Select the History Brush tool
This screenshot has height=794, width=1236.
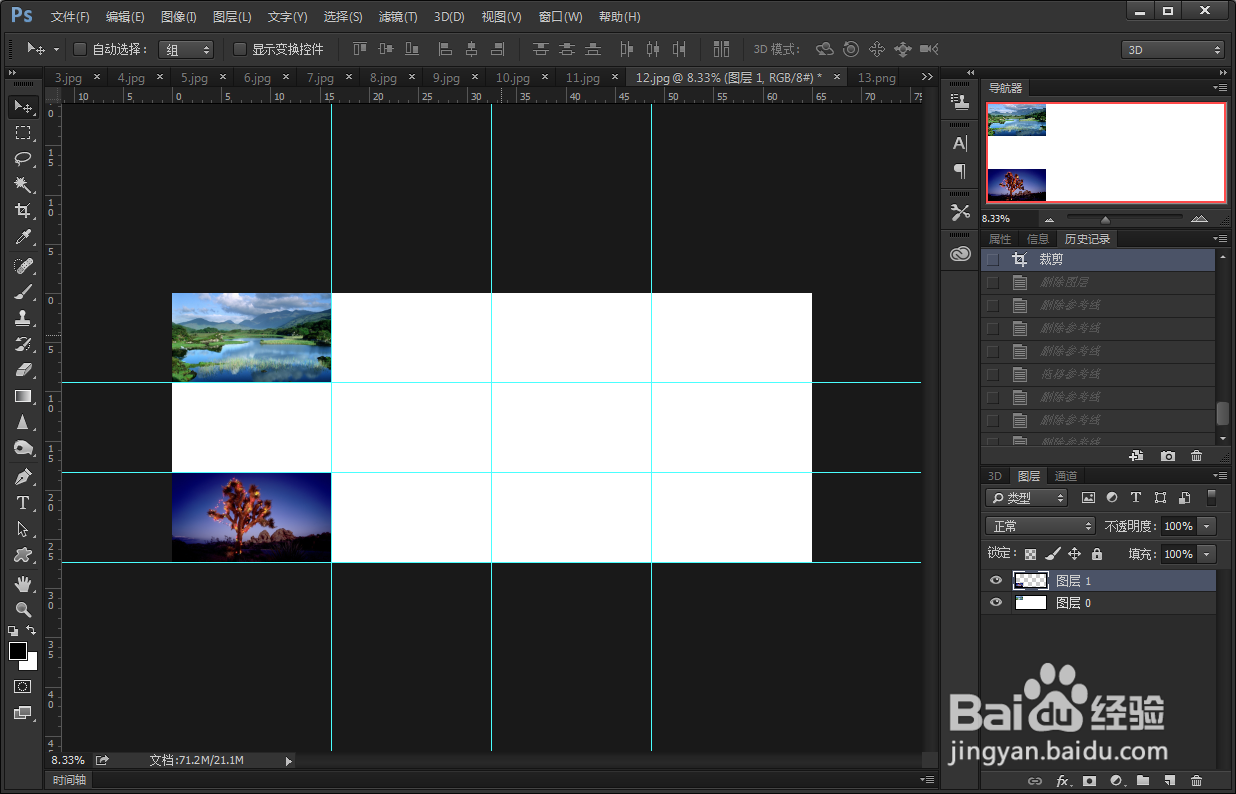[23, 344]
